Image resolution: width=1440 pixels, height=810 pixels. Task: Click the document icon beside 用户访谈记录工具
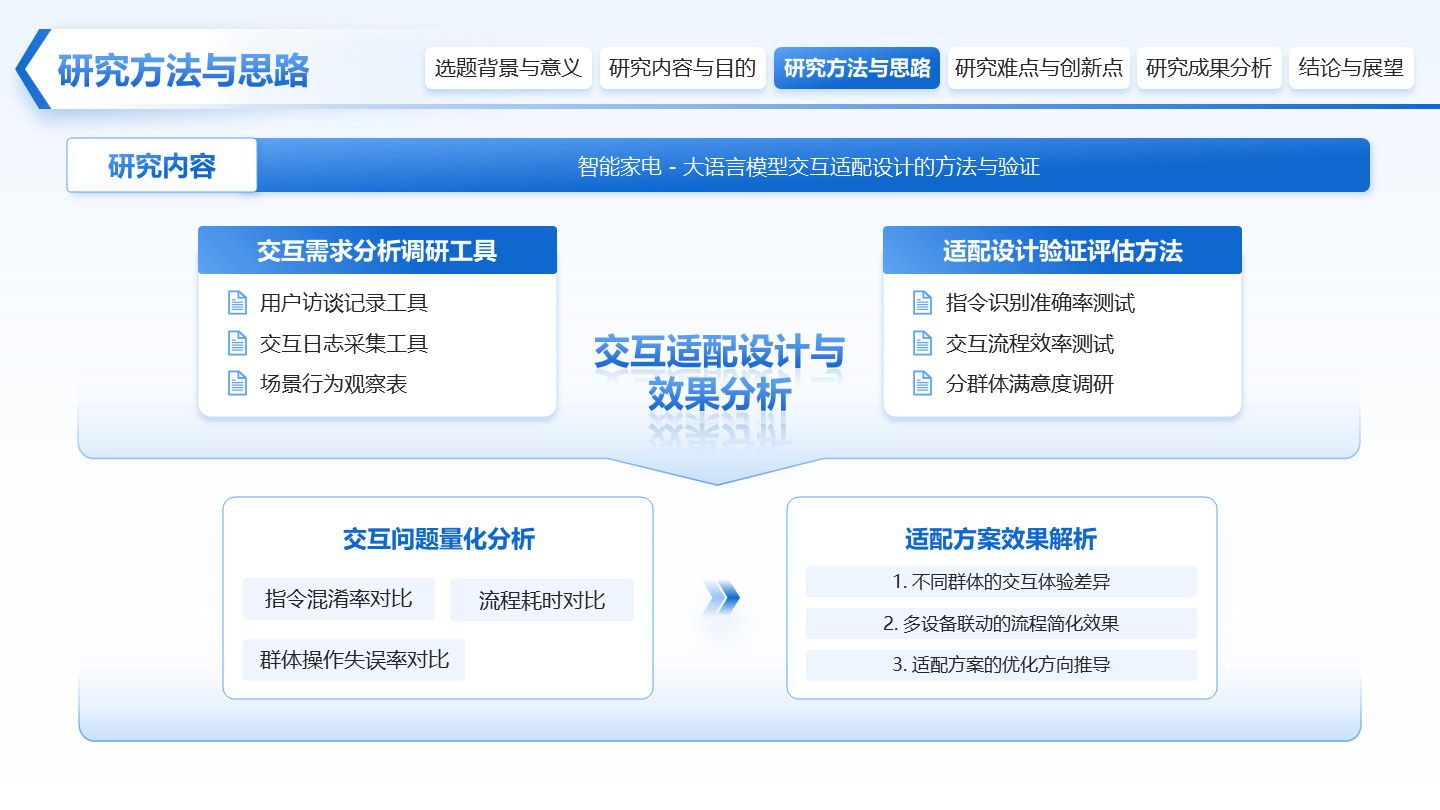[x=240, y=301]
